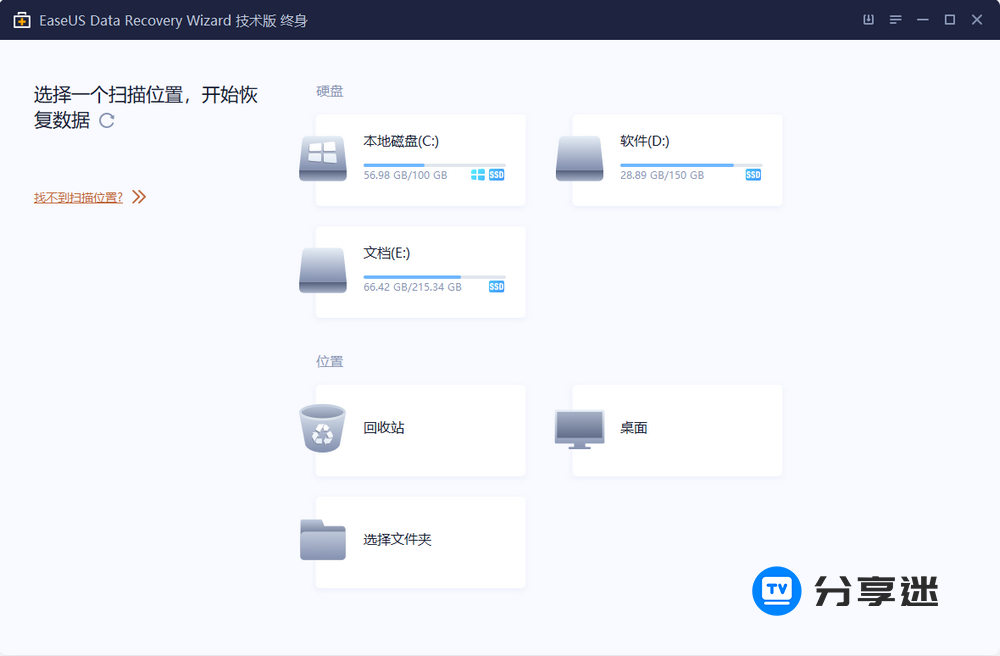Select the 选择文件夹 scan option

[420, 541]
